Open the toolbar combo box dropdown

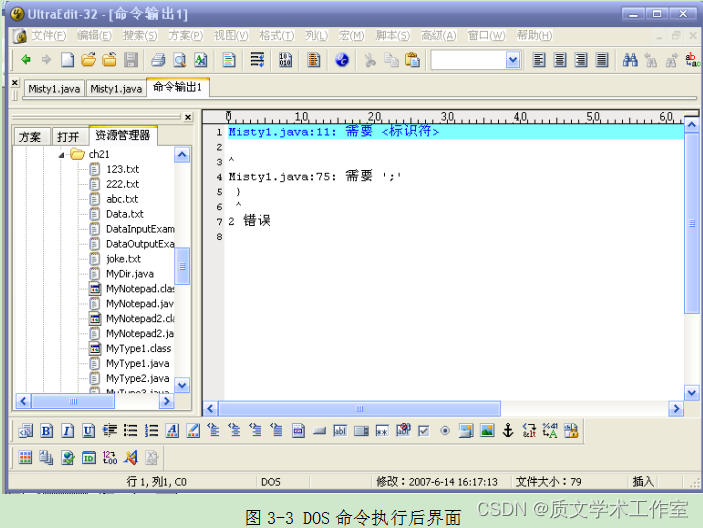(512, 60)
